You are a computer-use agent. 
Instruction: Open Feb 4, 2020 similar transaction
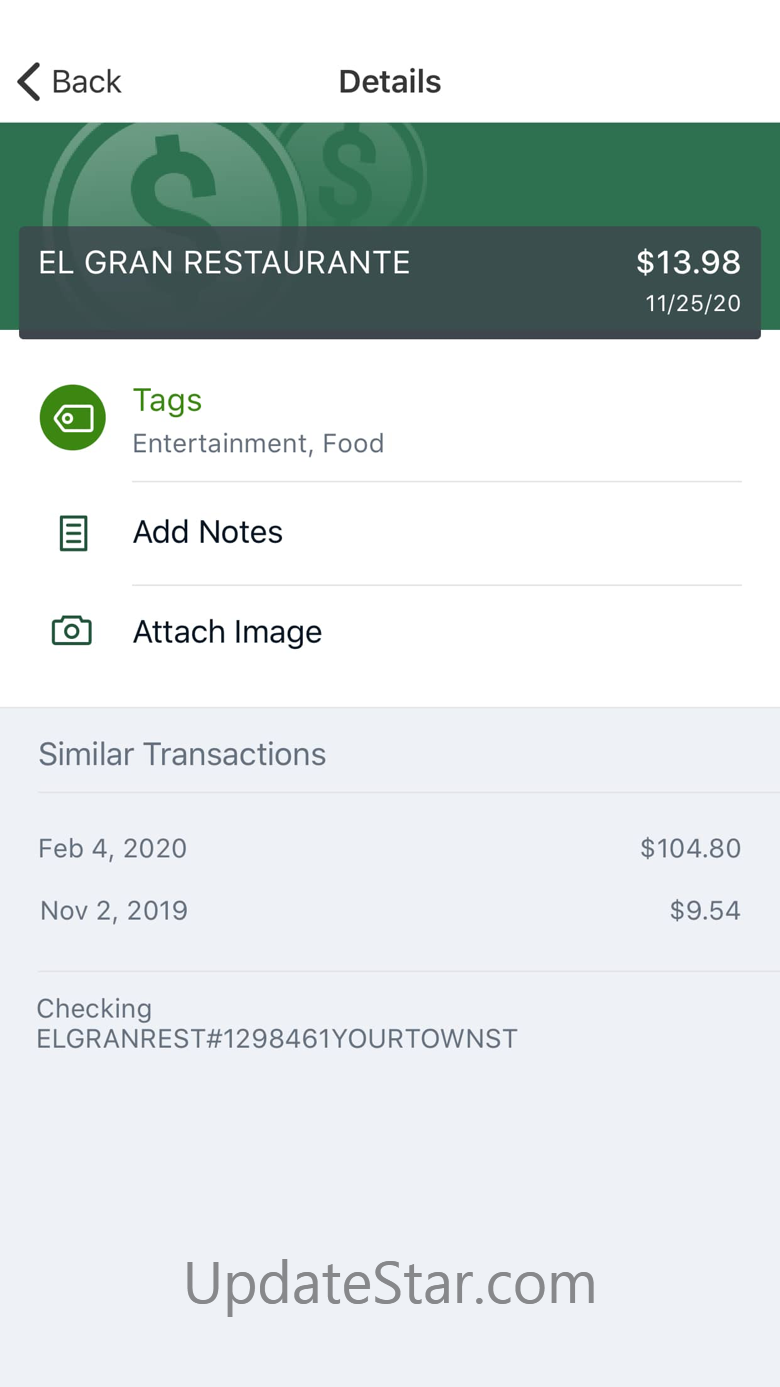click(390, 849)
